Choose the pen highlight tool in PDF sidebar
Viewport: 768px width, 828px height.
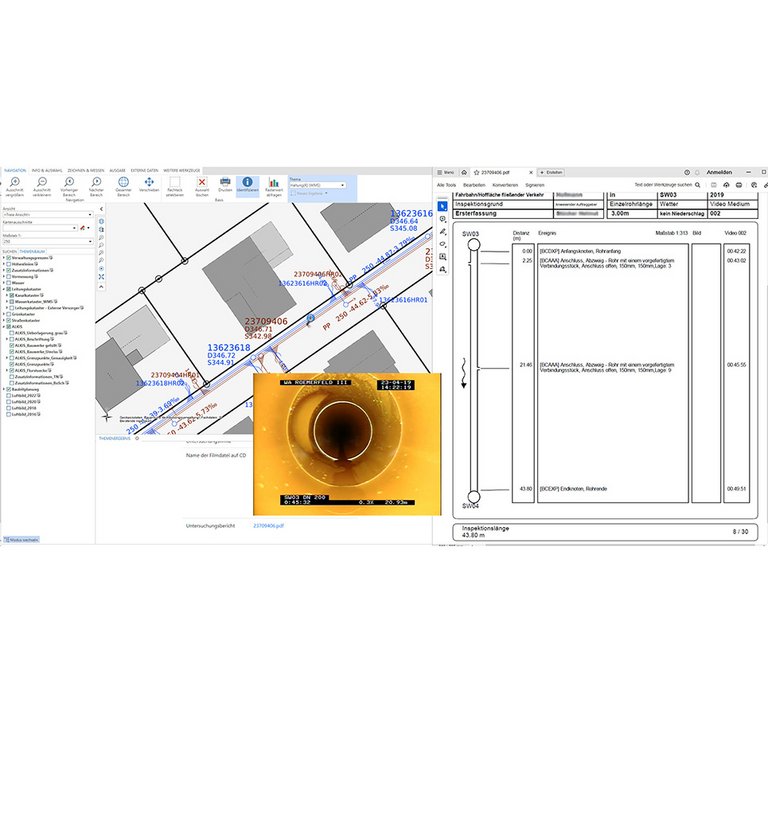[x=443, y=231]
